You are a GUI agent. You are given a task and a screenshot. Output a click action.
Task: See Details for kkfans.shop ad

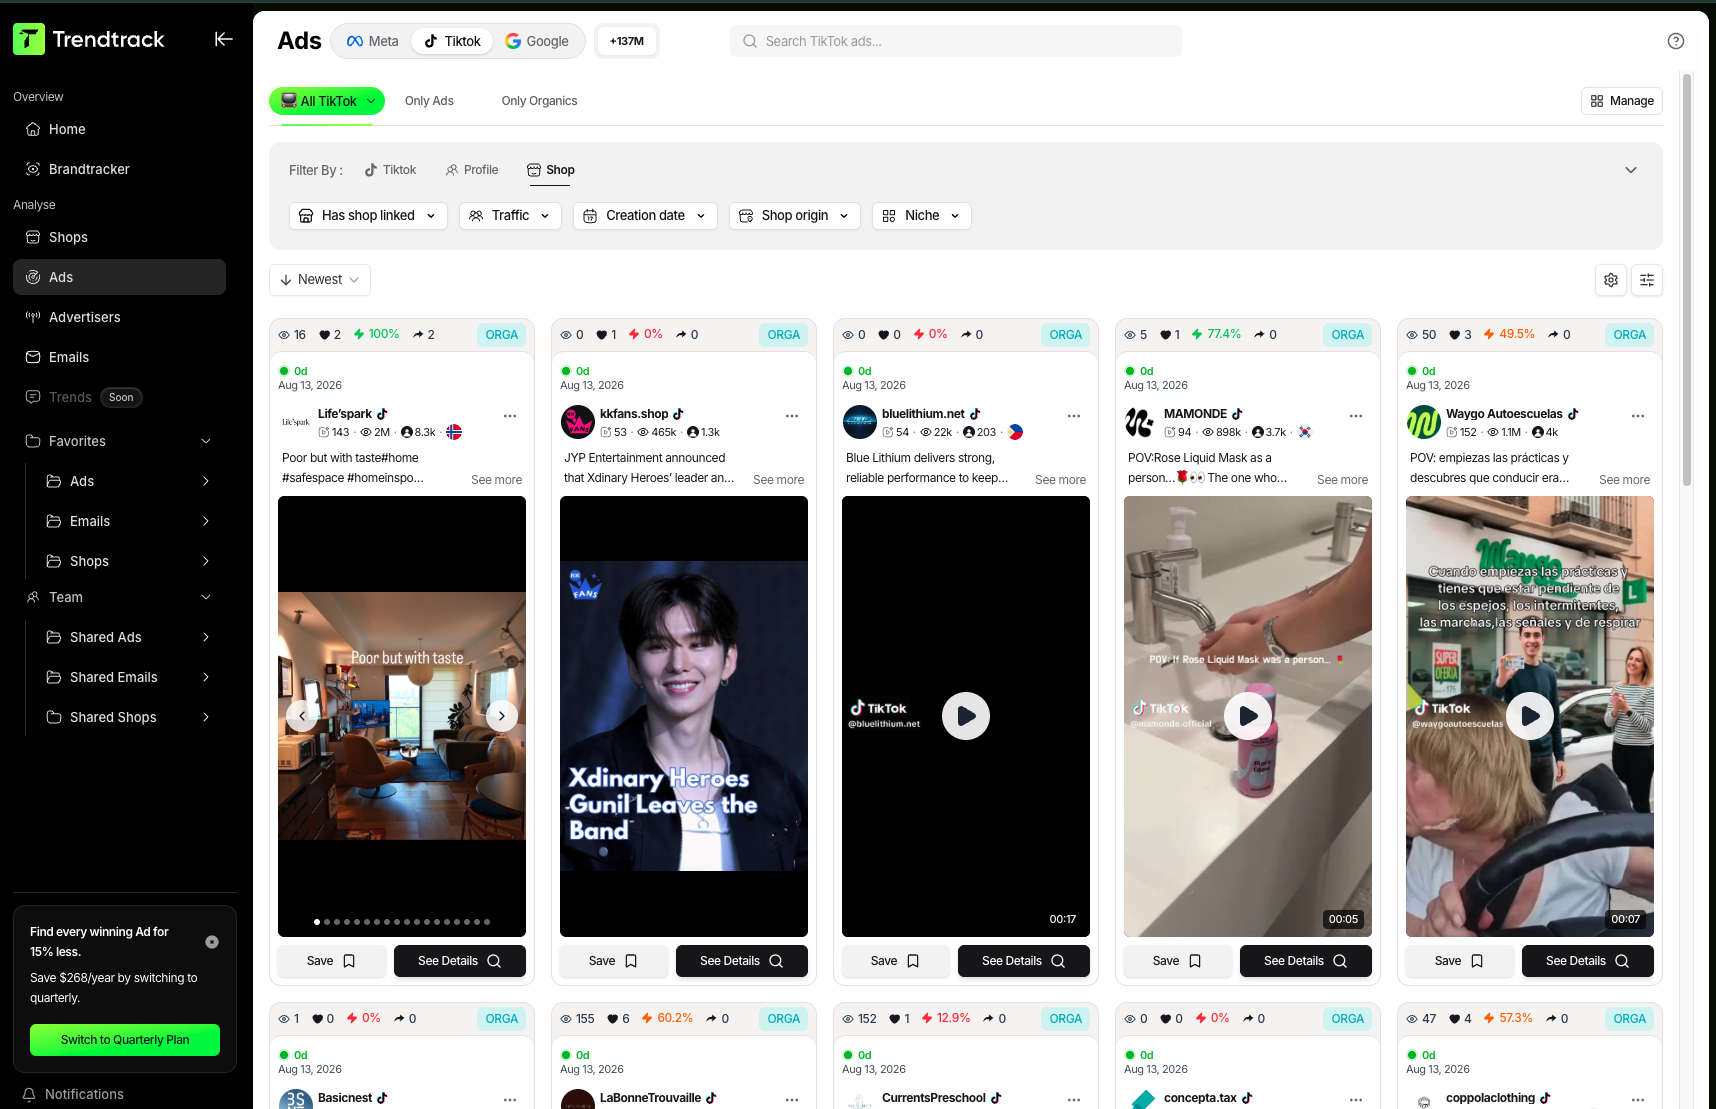742,961
